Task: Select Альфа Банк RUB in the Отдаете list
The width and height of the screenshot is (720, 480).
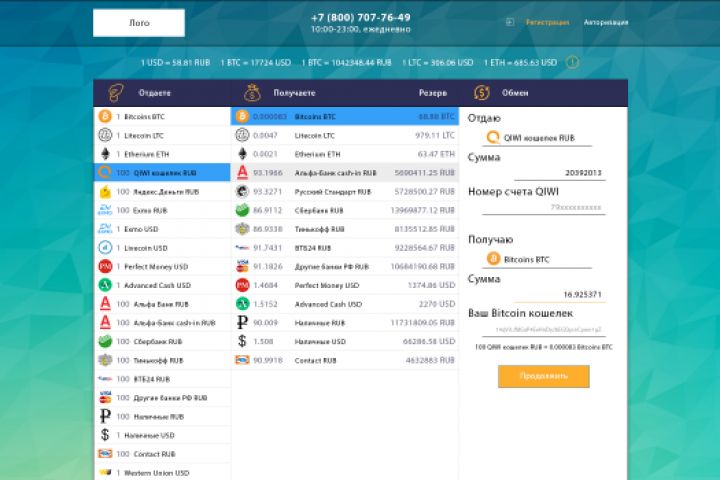Action: 162,304
